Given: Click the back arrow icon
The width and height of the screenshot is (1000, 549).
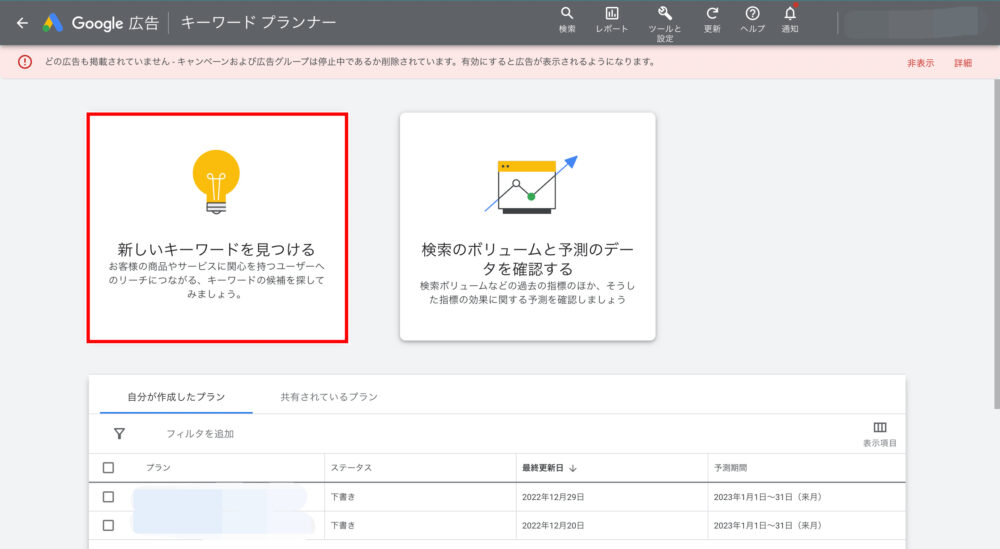Looking at the screenshot, I should tap(22, 22).
